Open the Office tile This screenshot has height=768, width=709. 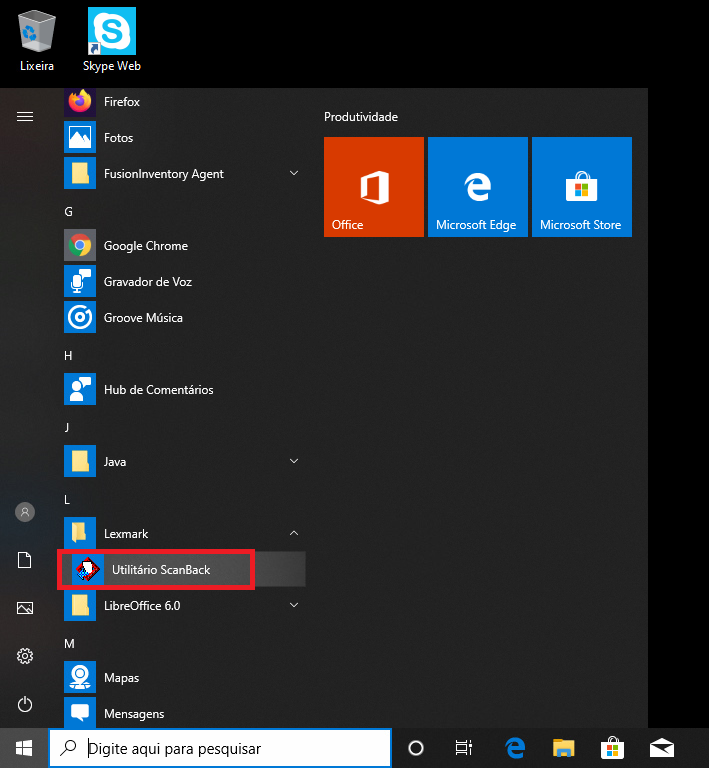coord(374,187)
